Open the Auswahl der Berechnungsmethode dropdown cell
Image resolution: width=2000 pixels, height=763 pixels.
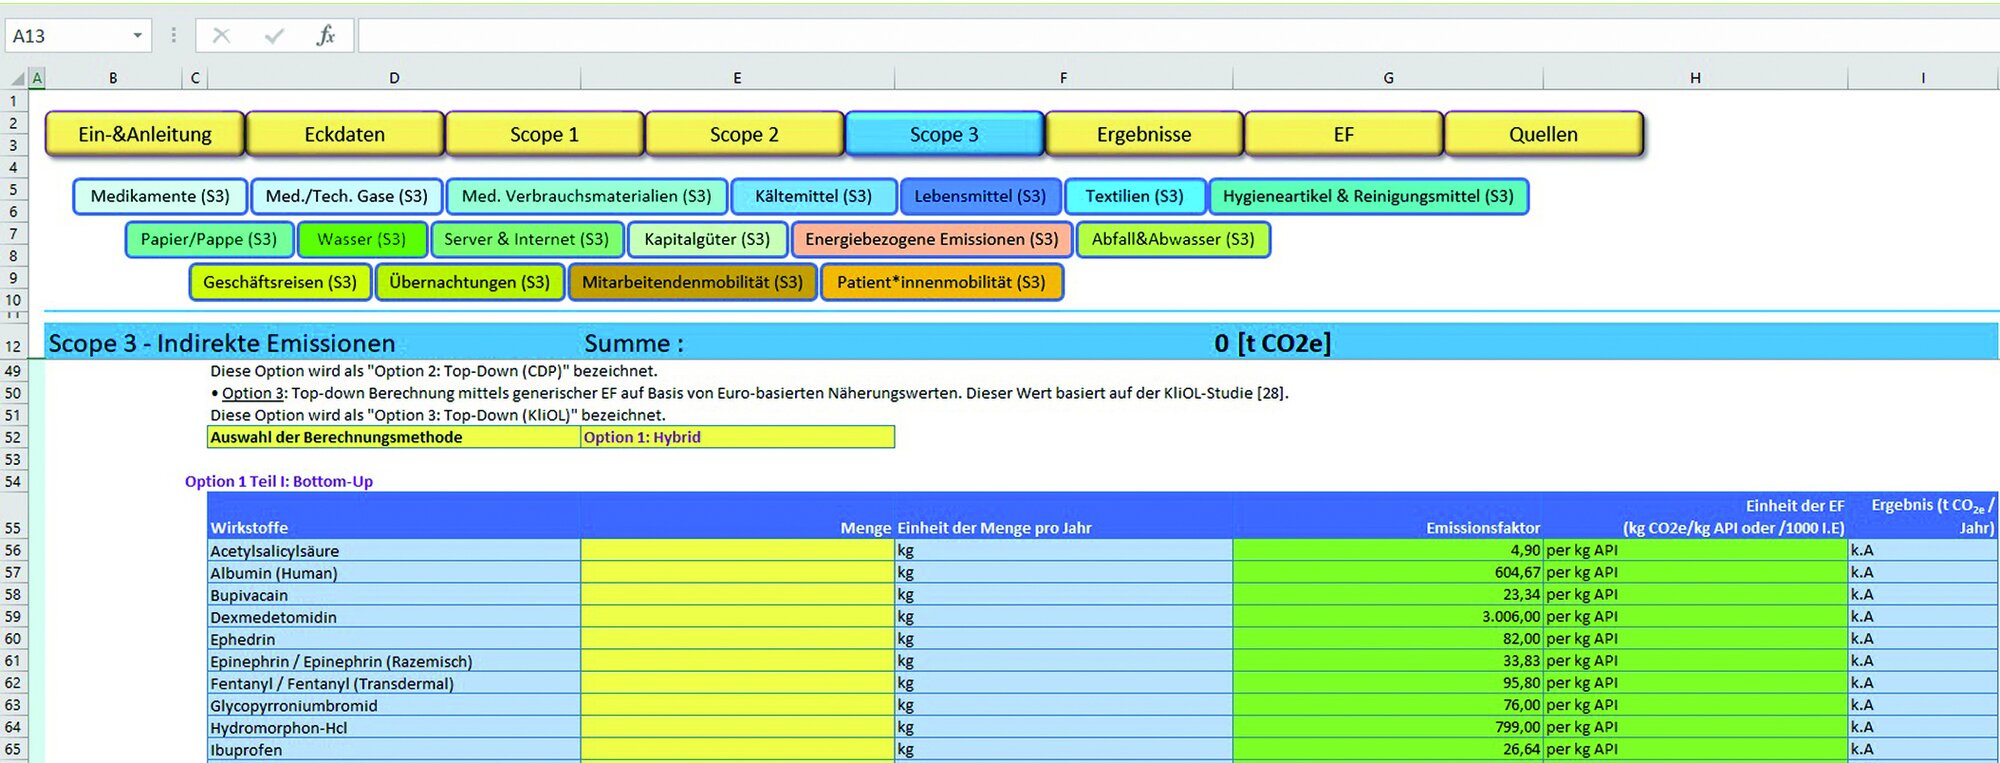[737, 437]
